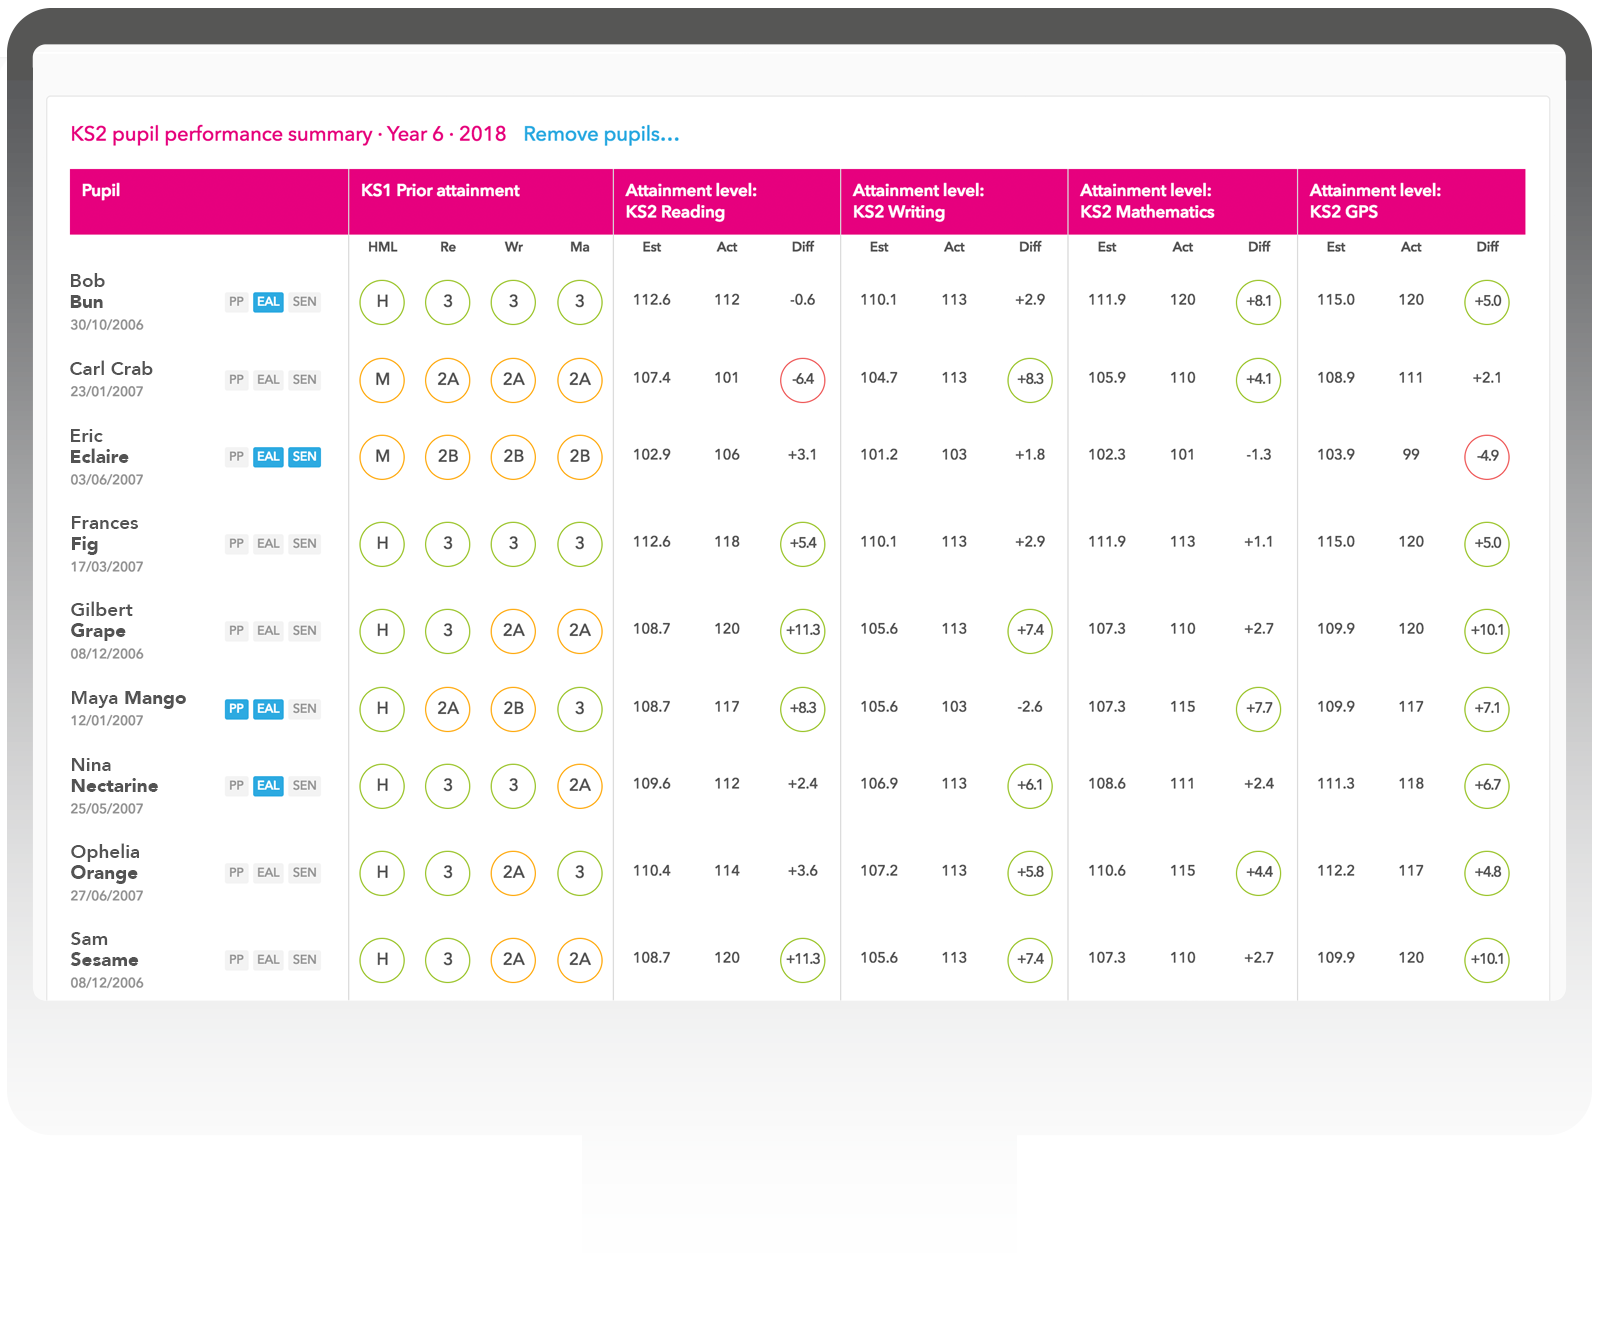Screen dimensions: 1600x1317
Task: Toggle the SEN tag for Carl Crab
Action: 305,380
